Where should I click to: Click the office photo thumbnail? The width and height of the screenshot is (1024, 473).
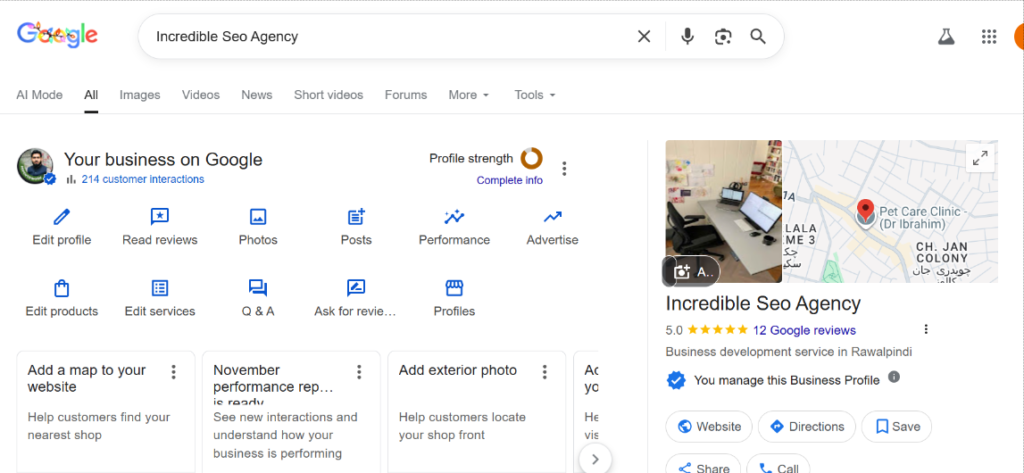tap(723, 210)
